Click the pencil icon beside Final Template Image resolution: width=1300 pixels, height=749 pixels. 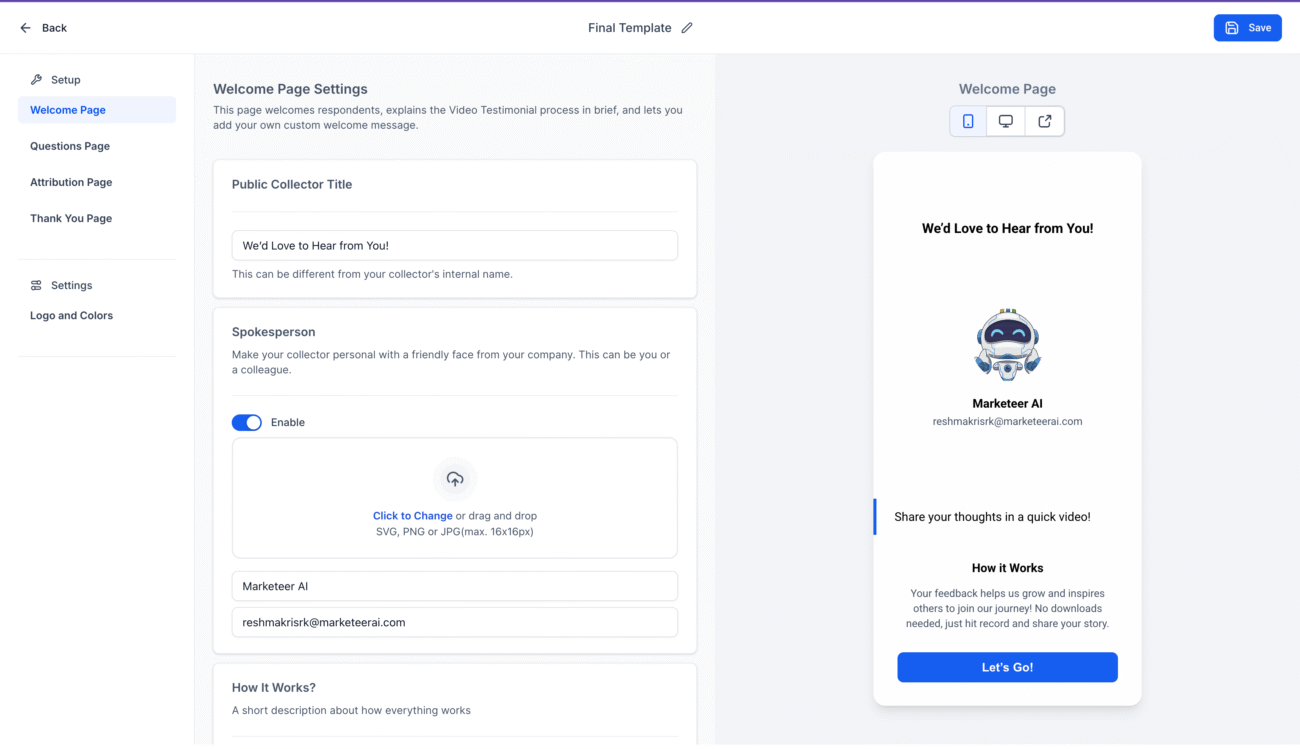click(686, 27)
